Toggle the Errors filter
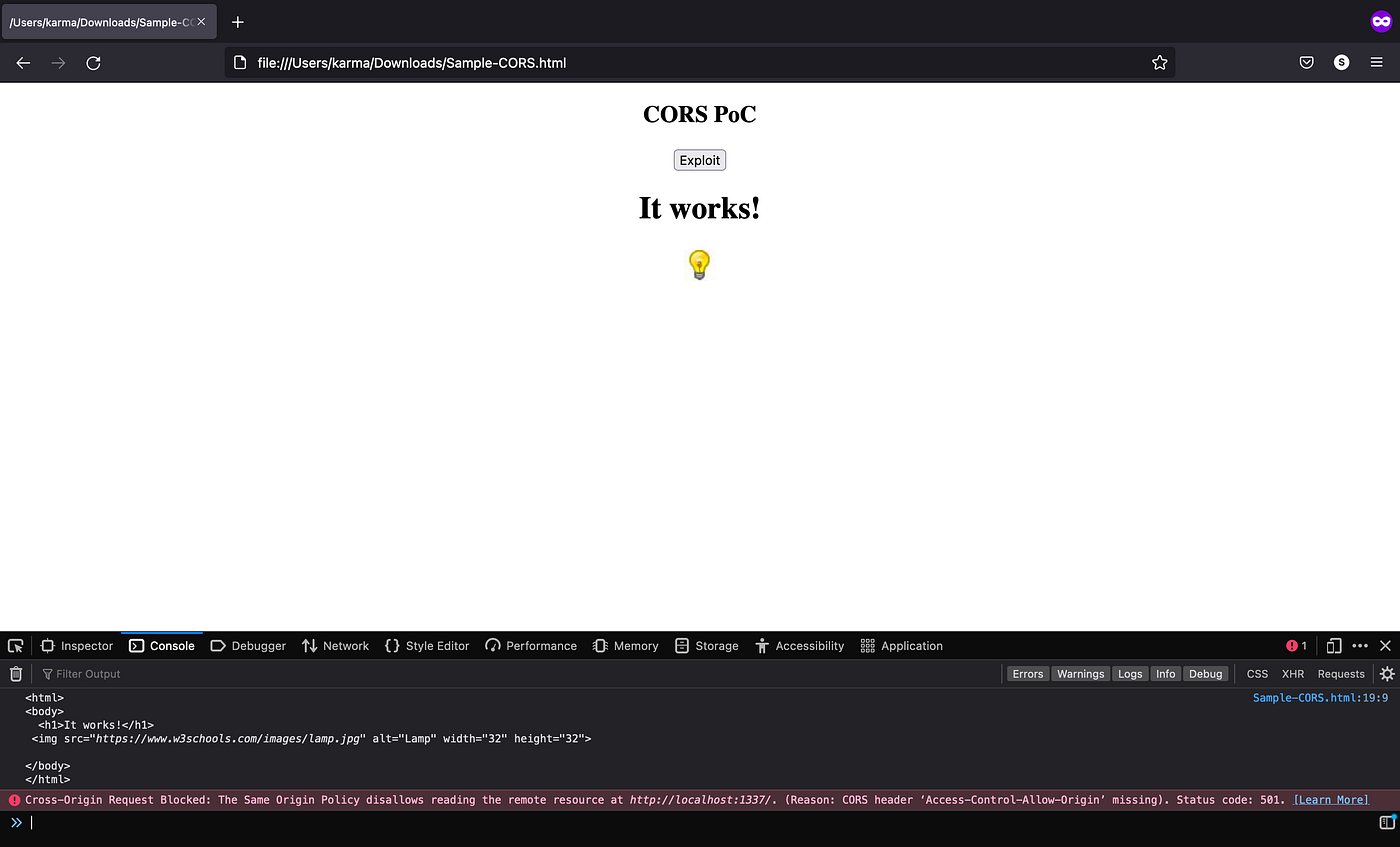This screenshot has height=847, width=1400. (x=1027, y=674)
